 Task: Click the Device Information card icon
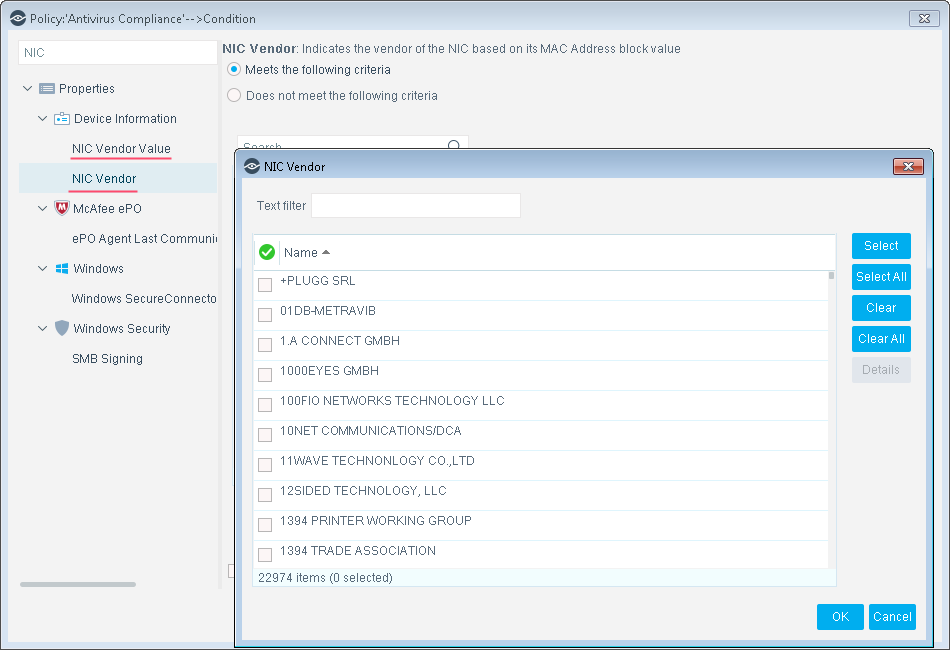[61, 119]
